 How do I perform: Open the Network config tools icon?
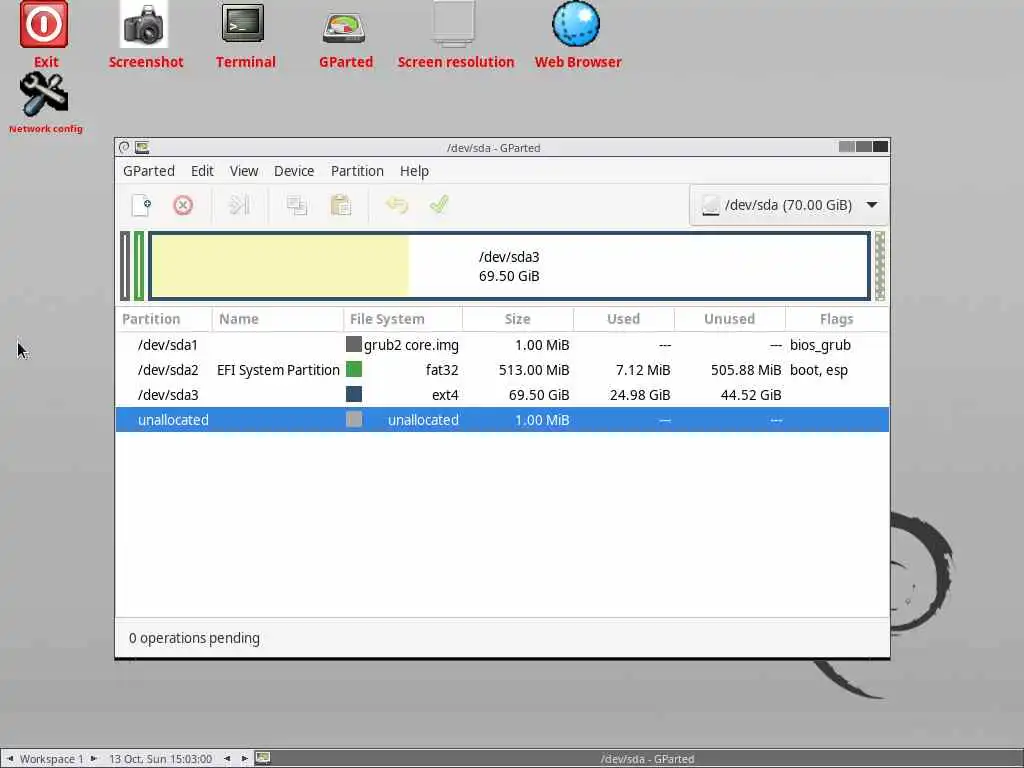44,94
